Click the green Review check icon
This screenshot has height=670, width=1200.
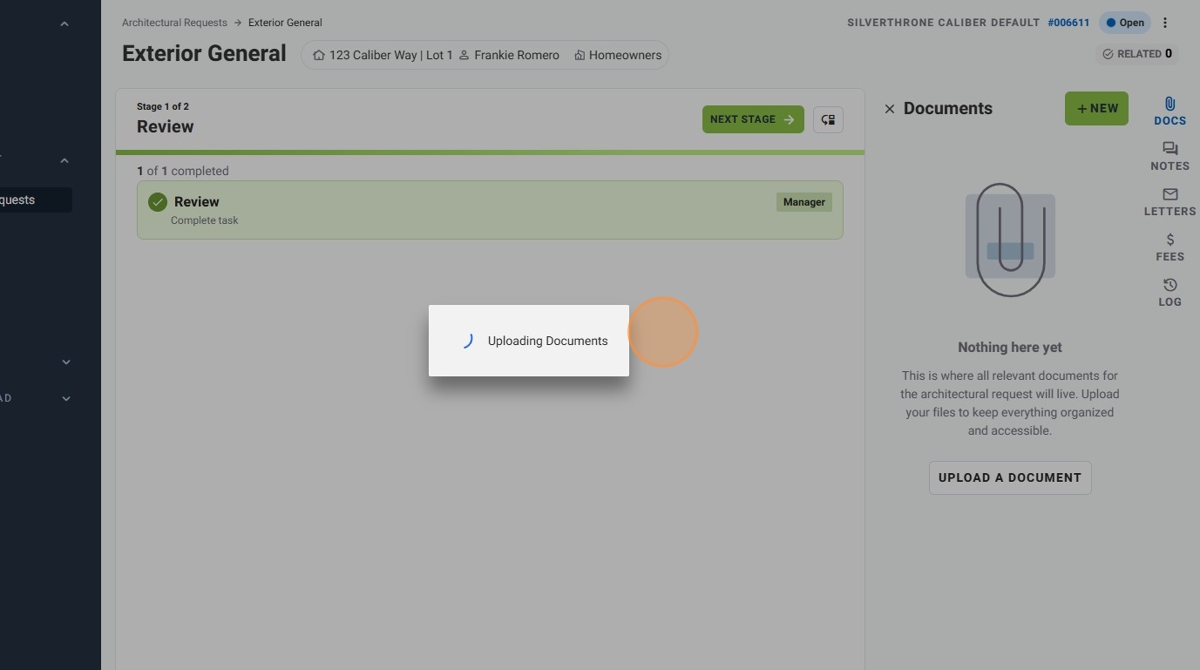[x=157, y=202]
